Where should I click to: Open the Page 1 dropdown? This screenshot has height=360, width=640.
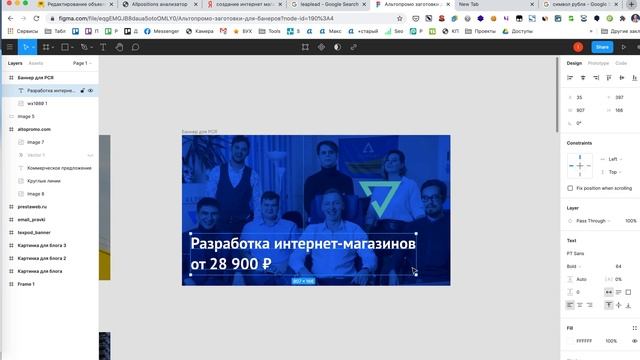tap(82, 63)
